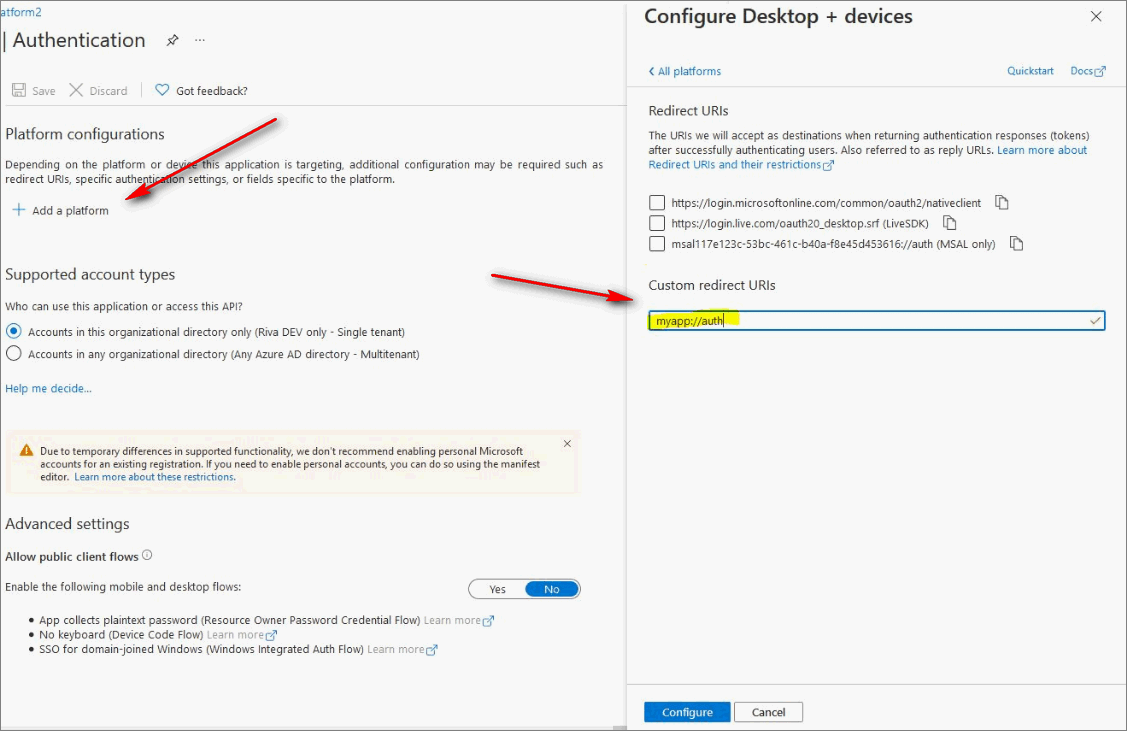The image size is (1127, 731).
Task: Open the Quickstart link
Action: (x=1030, y=71)
